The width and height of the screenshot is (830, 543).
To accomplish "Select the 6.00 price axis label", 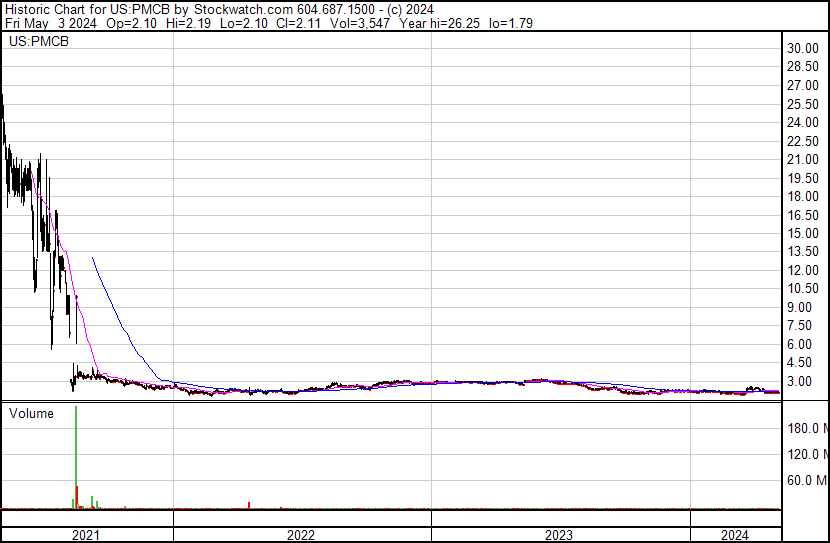I will pyautogui.click(x=799, y=344).
